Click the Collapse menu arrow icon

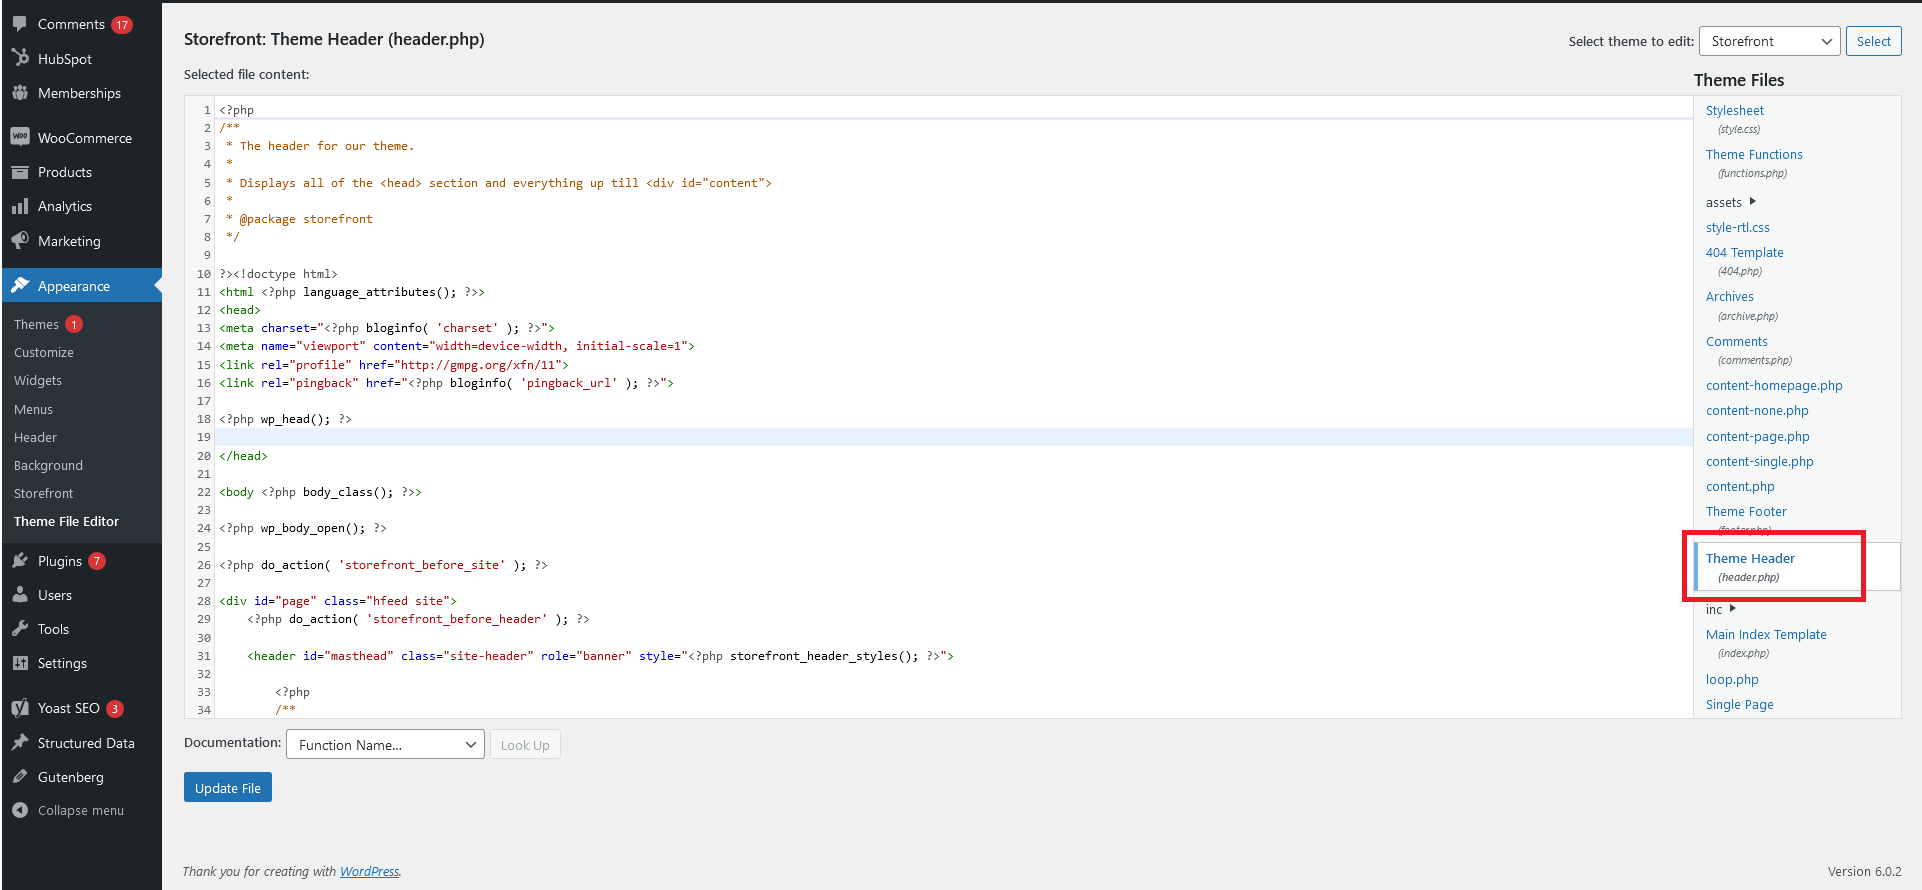point(20,810)
